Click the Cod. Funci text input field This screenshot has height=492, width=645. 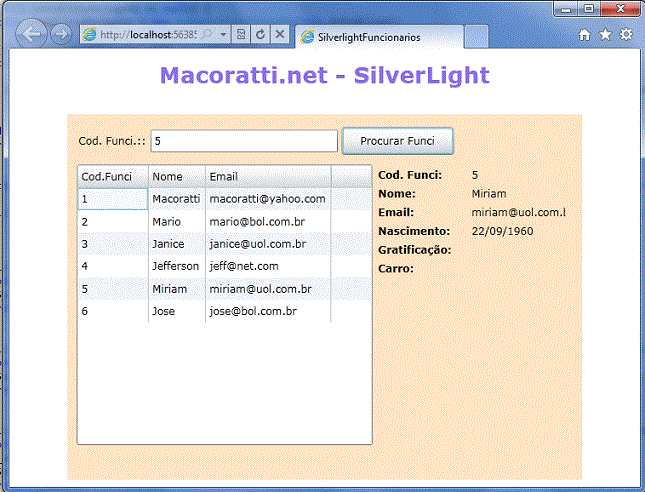point(243,142)
